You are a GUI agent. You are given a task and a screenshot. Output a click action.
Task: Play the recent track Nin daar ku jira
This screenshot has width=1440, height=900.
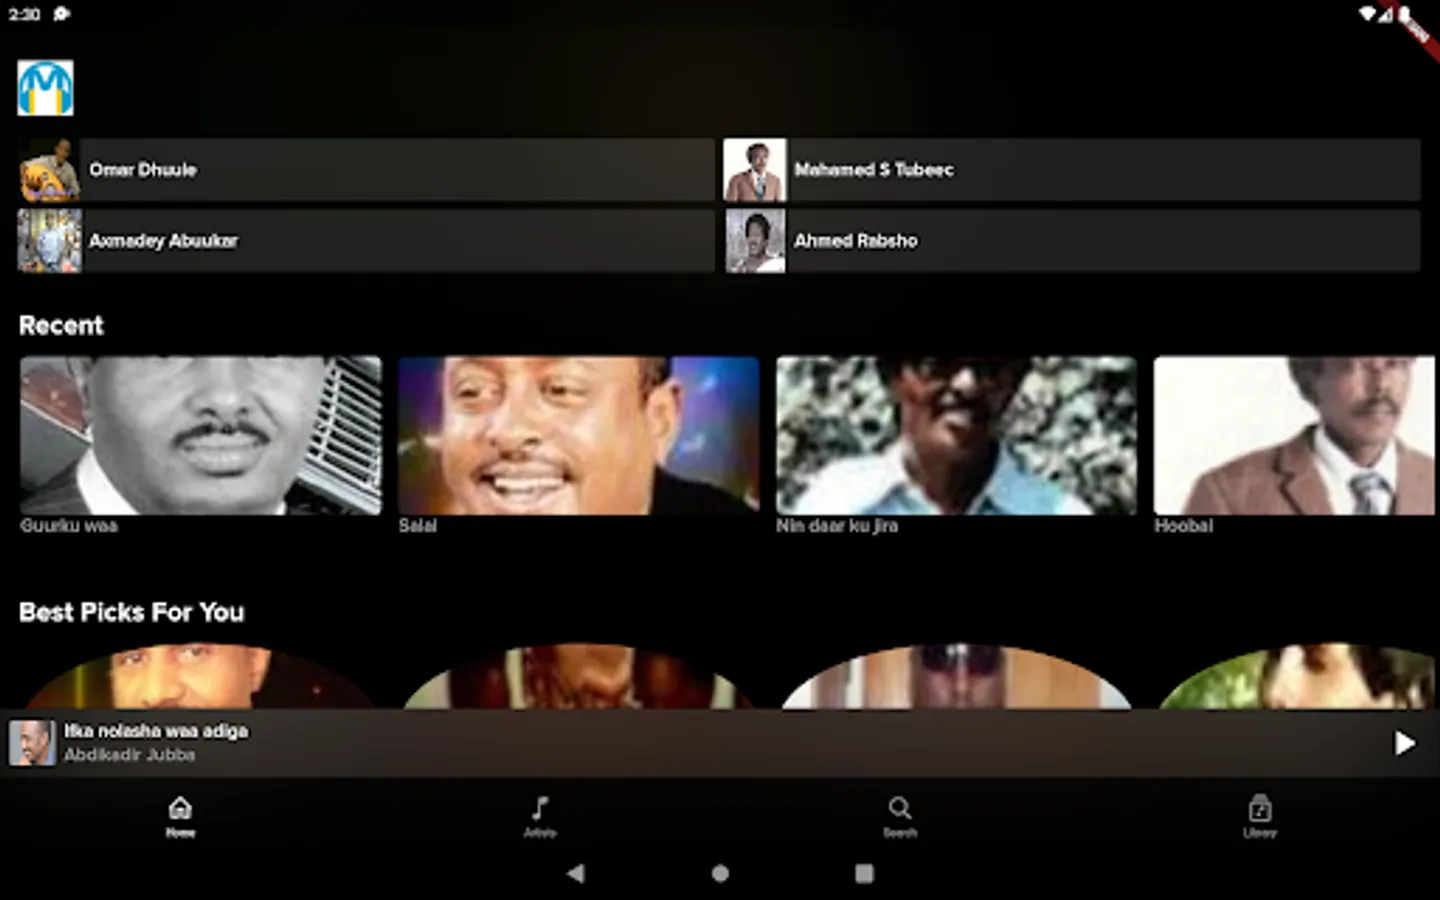tap(957, 436)
